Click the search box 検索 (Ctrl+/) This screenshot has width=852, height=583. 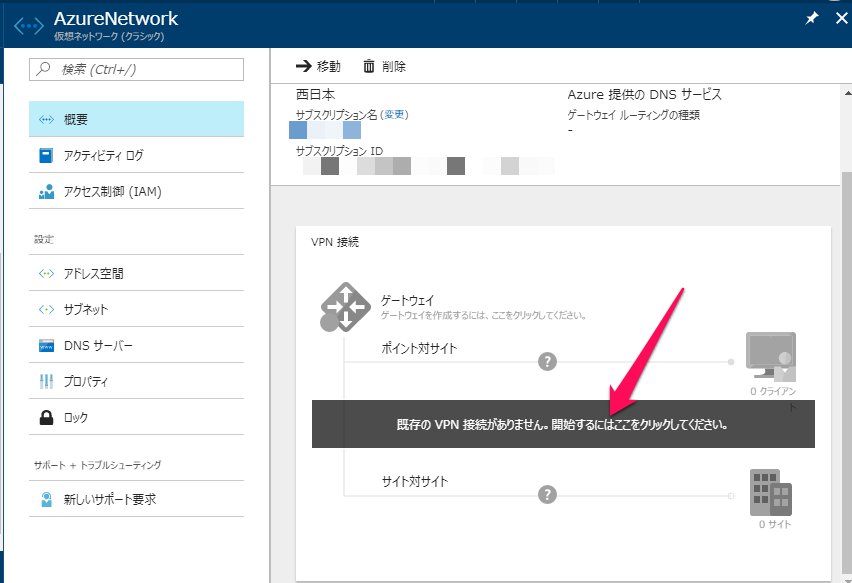(x=137, y=69)
